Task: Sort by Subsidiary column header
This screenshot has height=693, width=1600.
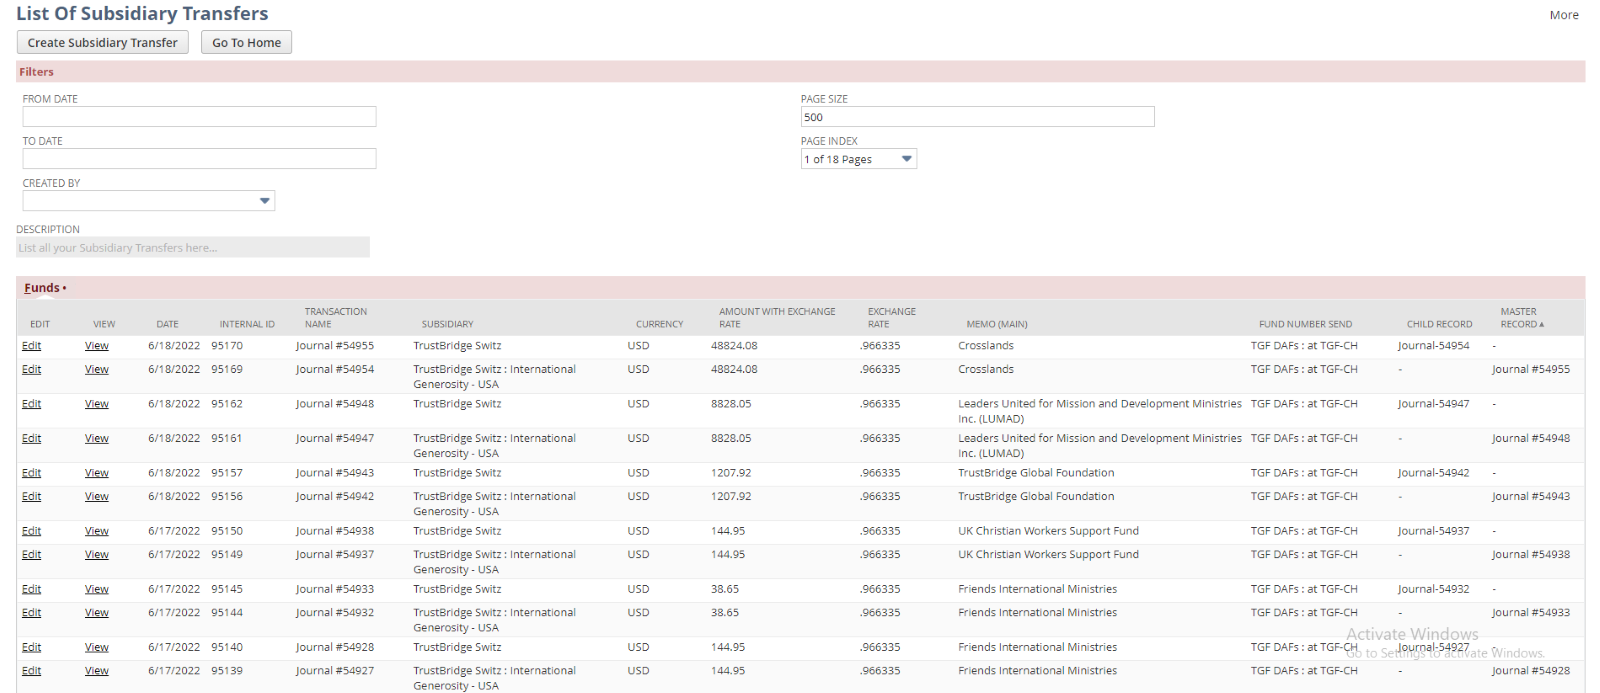Action: tap(447, 324)
